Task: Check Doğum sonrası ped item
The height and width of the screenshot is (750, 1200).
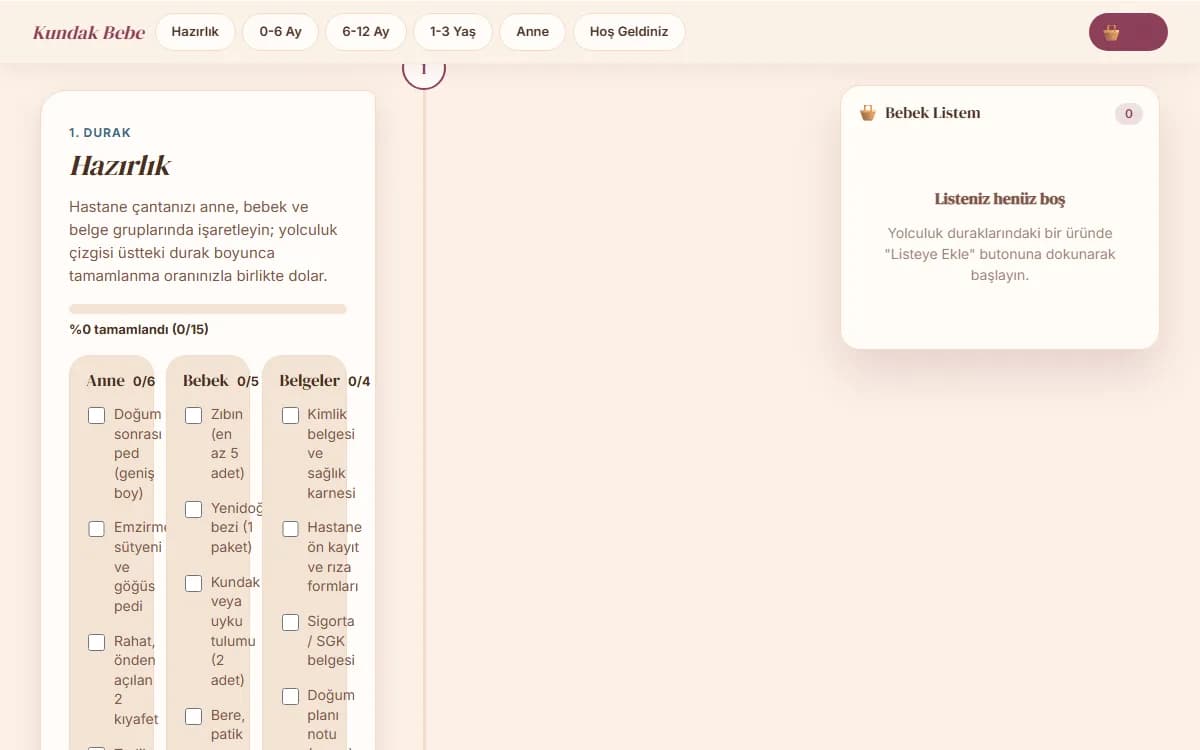Action: click(97, 415)
